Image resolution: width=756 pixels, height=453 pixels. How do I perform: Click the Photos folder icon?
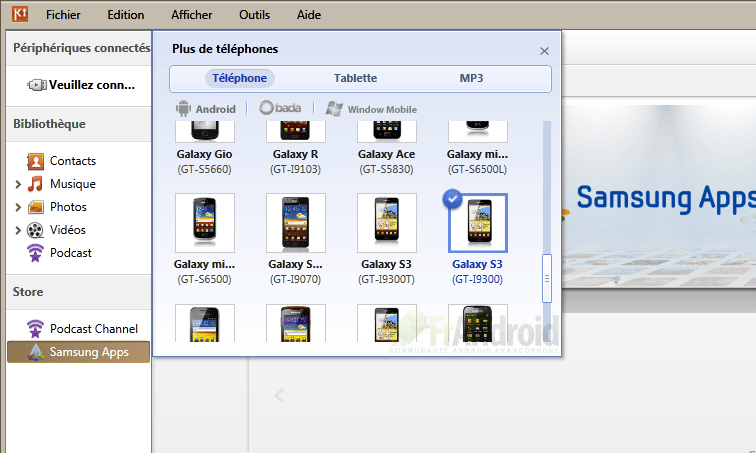coord(36,207)
